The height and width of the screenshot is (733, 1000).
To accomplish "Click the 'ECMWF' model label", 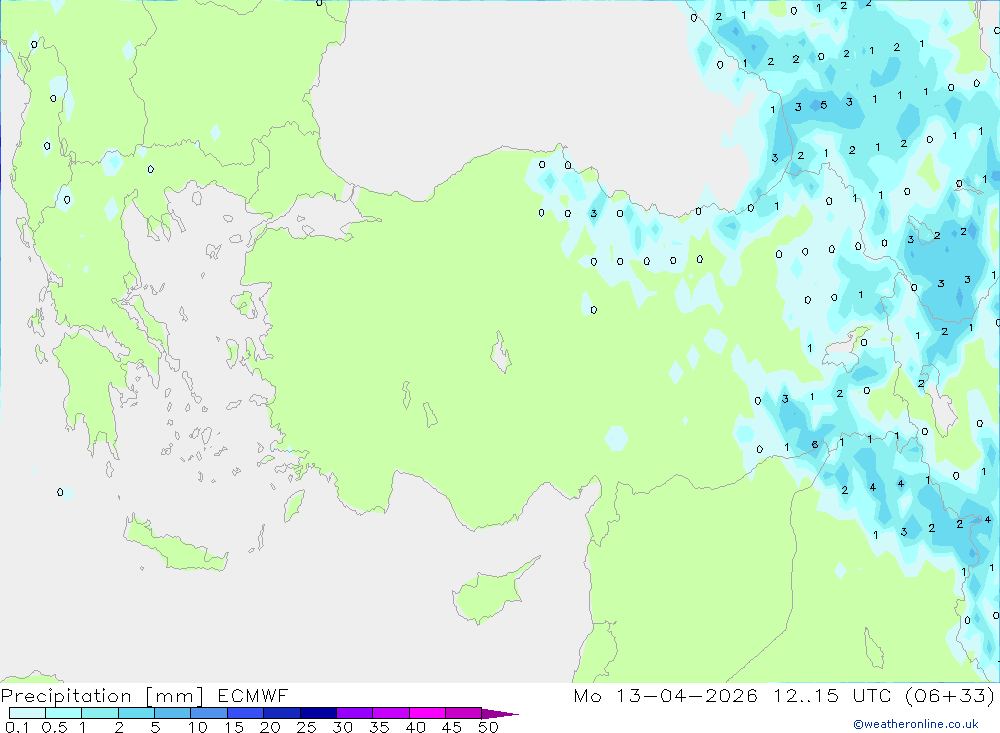I will [x=253, y=695].
